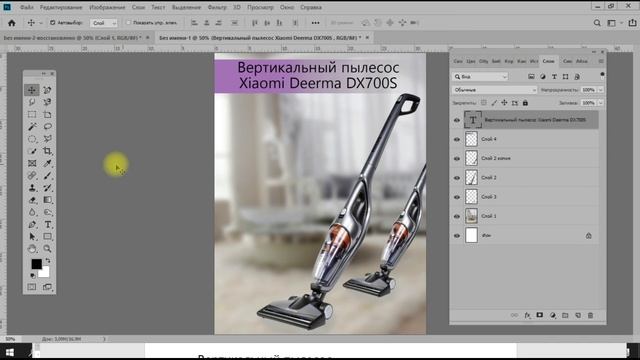Hide the Фон background layer eye icon
Screen dimensions: 640x360
457,236
